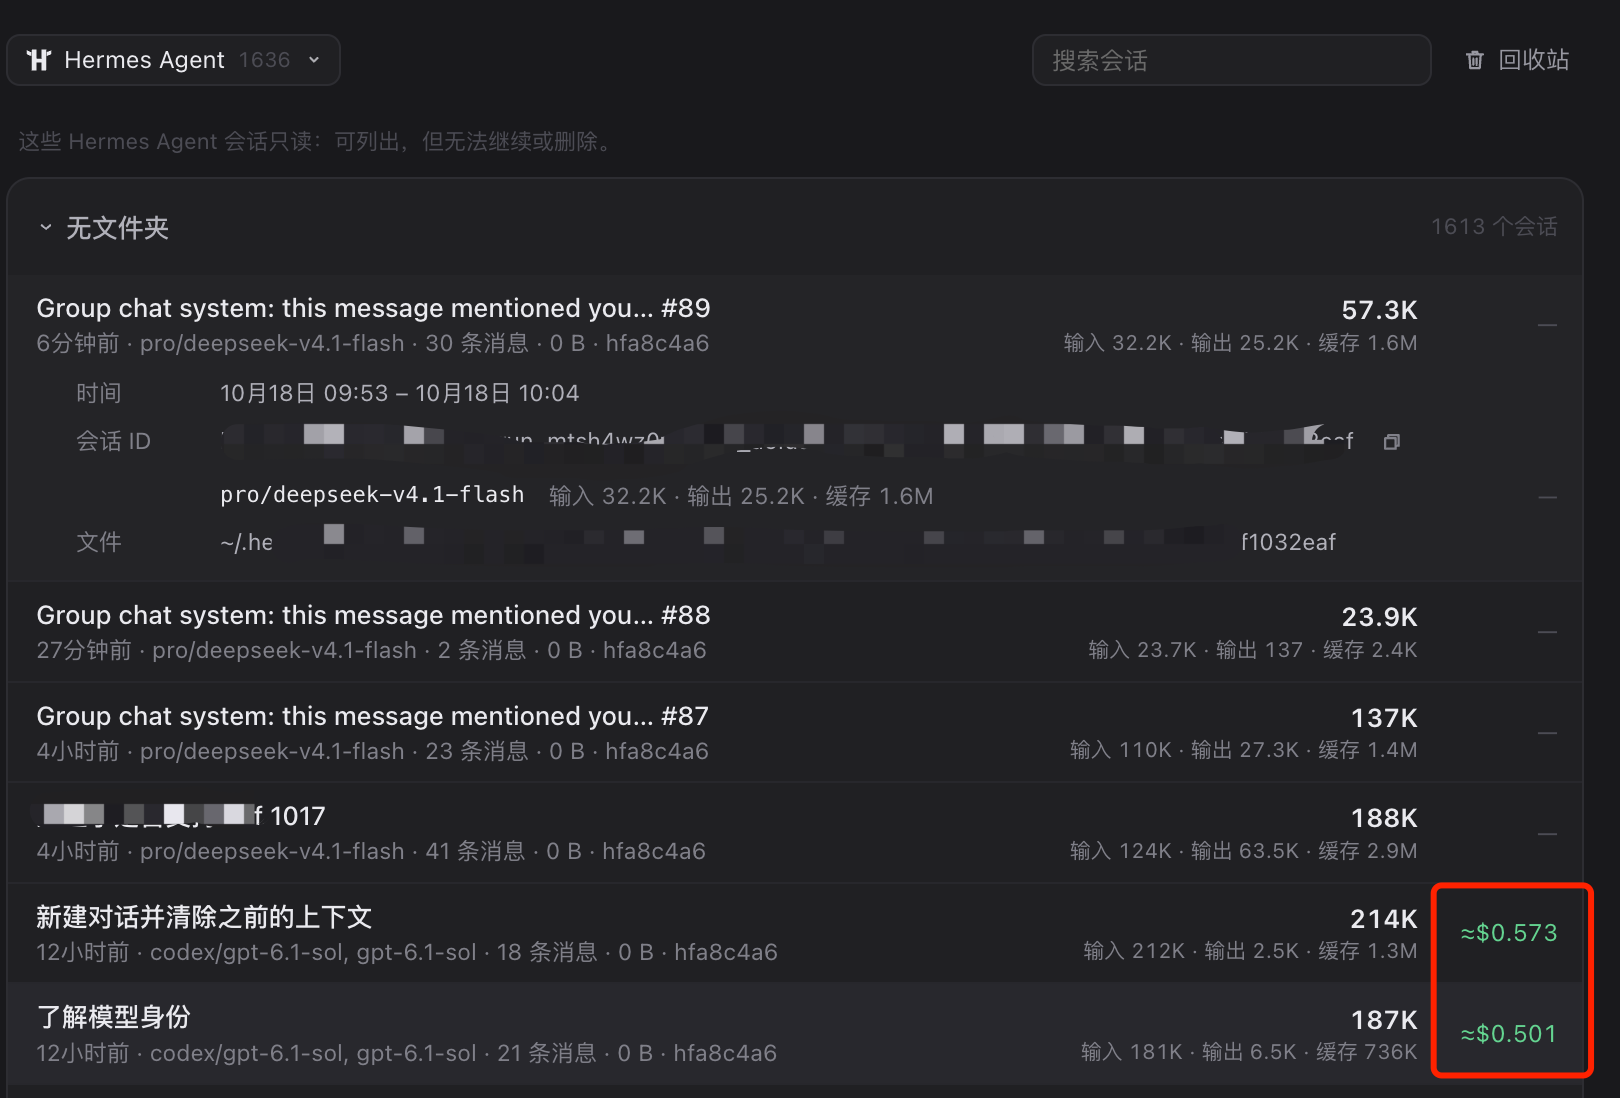The width and height of the screenshot is (1620, 1098).
Task: Click the 137K token total
Action: pos(1384,718)
